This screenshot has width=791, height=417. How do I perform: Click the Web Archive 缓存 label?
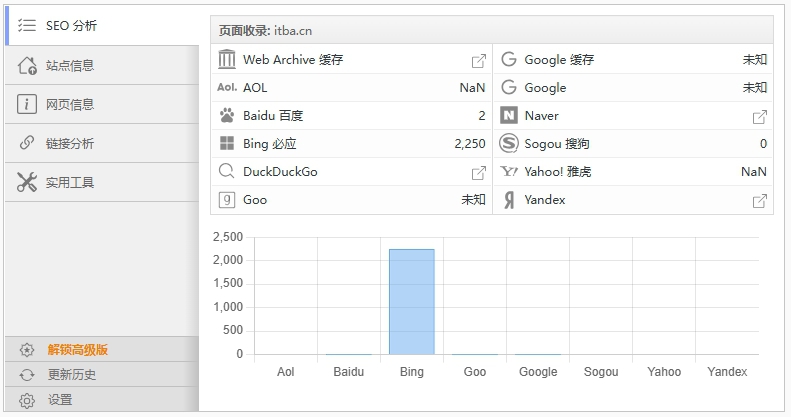click(293, 59)
